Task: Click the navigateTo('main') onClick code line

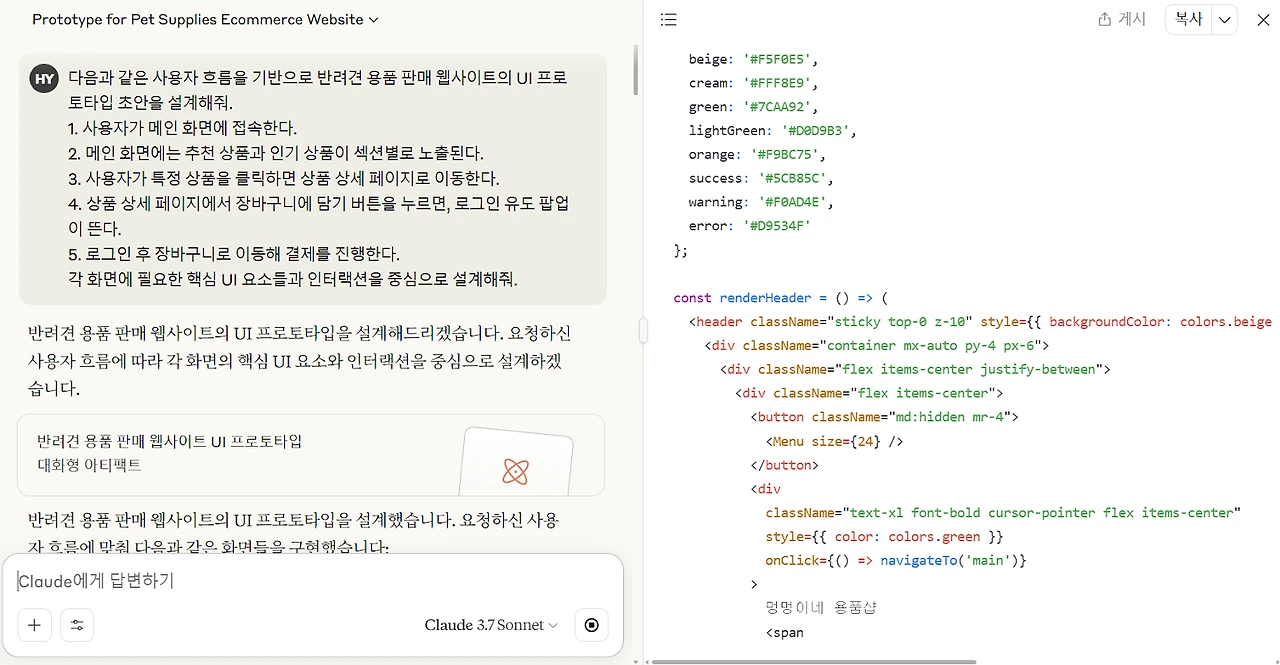Action: [x=896, y=561]
